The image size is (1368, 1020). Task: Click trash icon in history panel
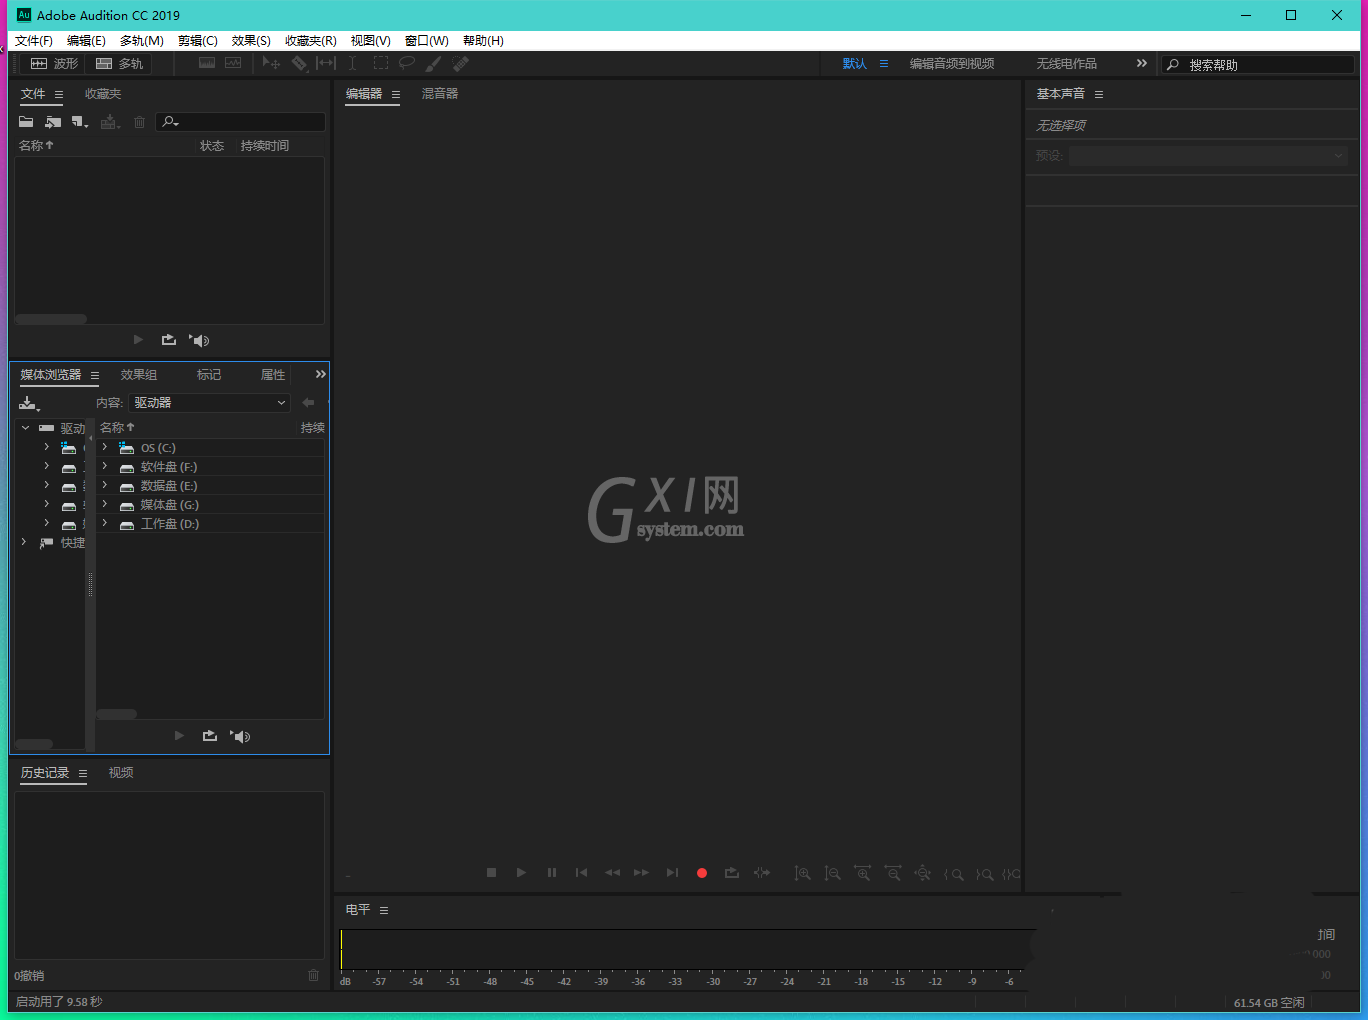pos(313,975)
